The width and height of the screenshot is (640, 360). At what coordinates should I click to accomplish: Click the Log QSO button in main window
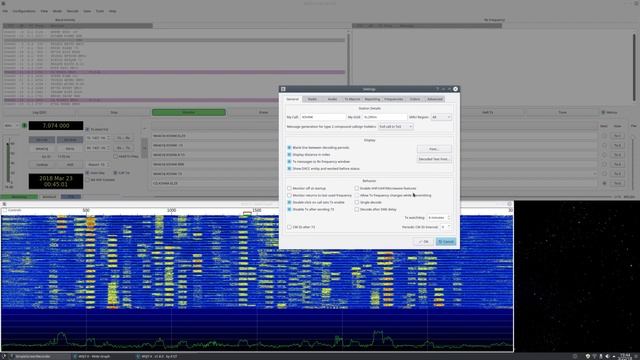[39, 112]
